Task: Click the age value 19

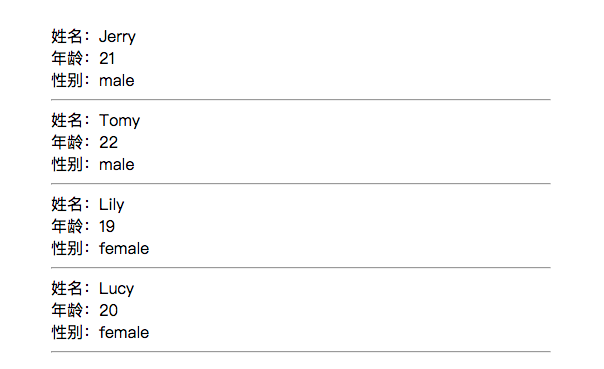Action: (x=107, y=226)
